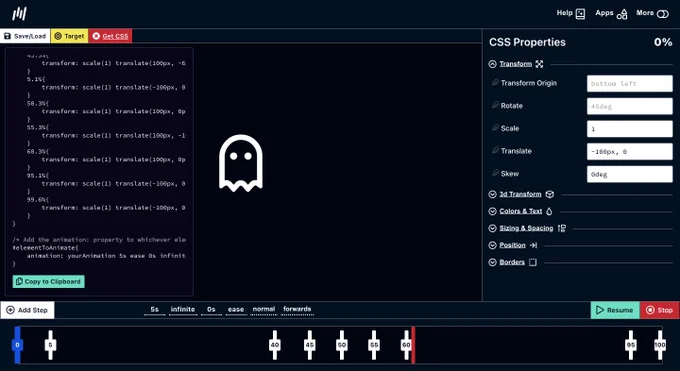680x371 pixels.
Task: Click the red X icon on Get CSS
Action: point(96,36)
